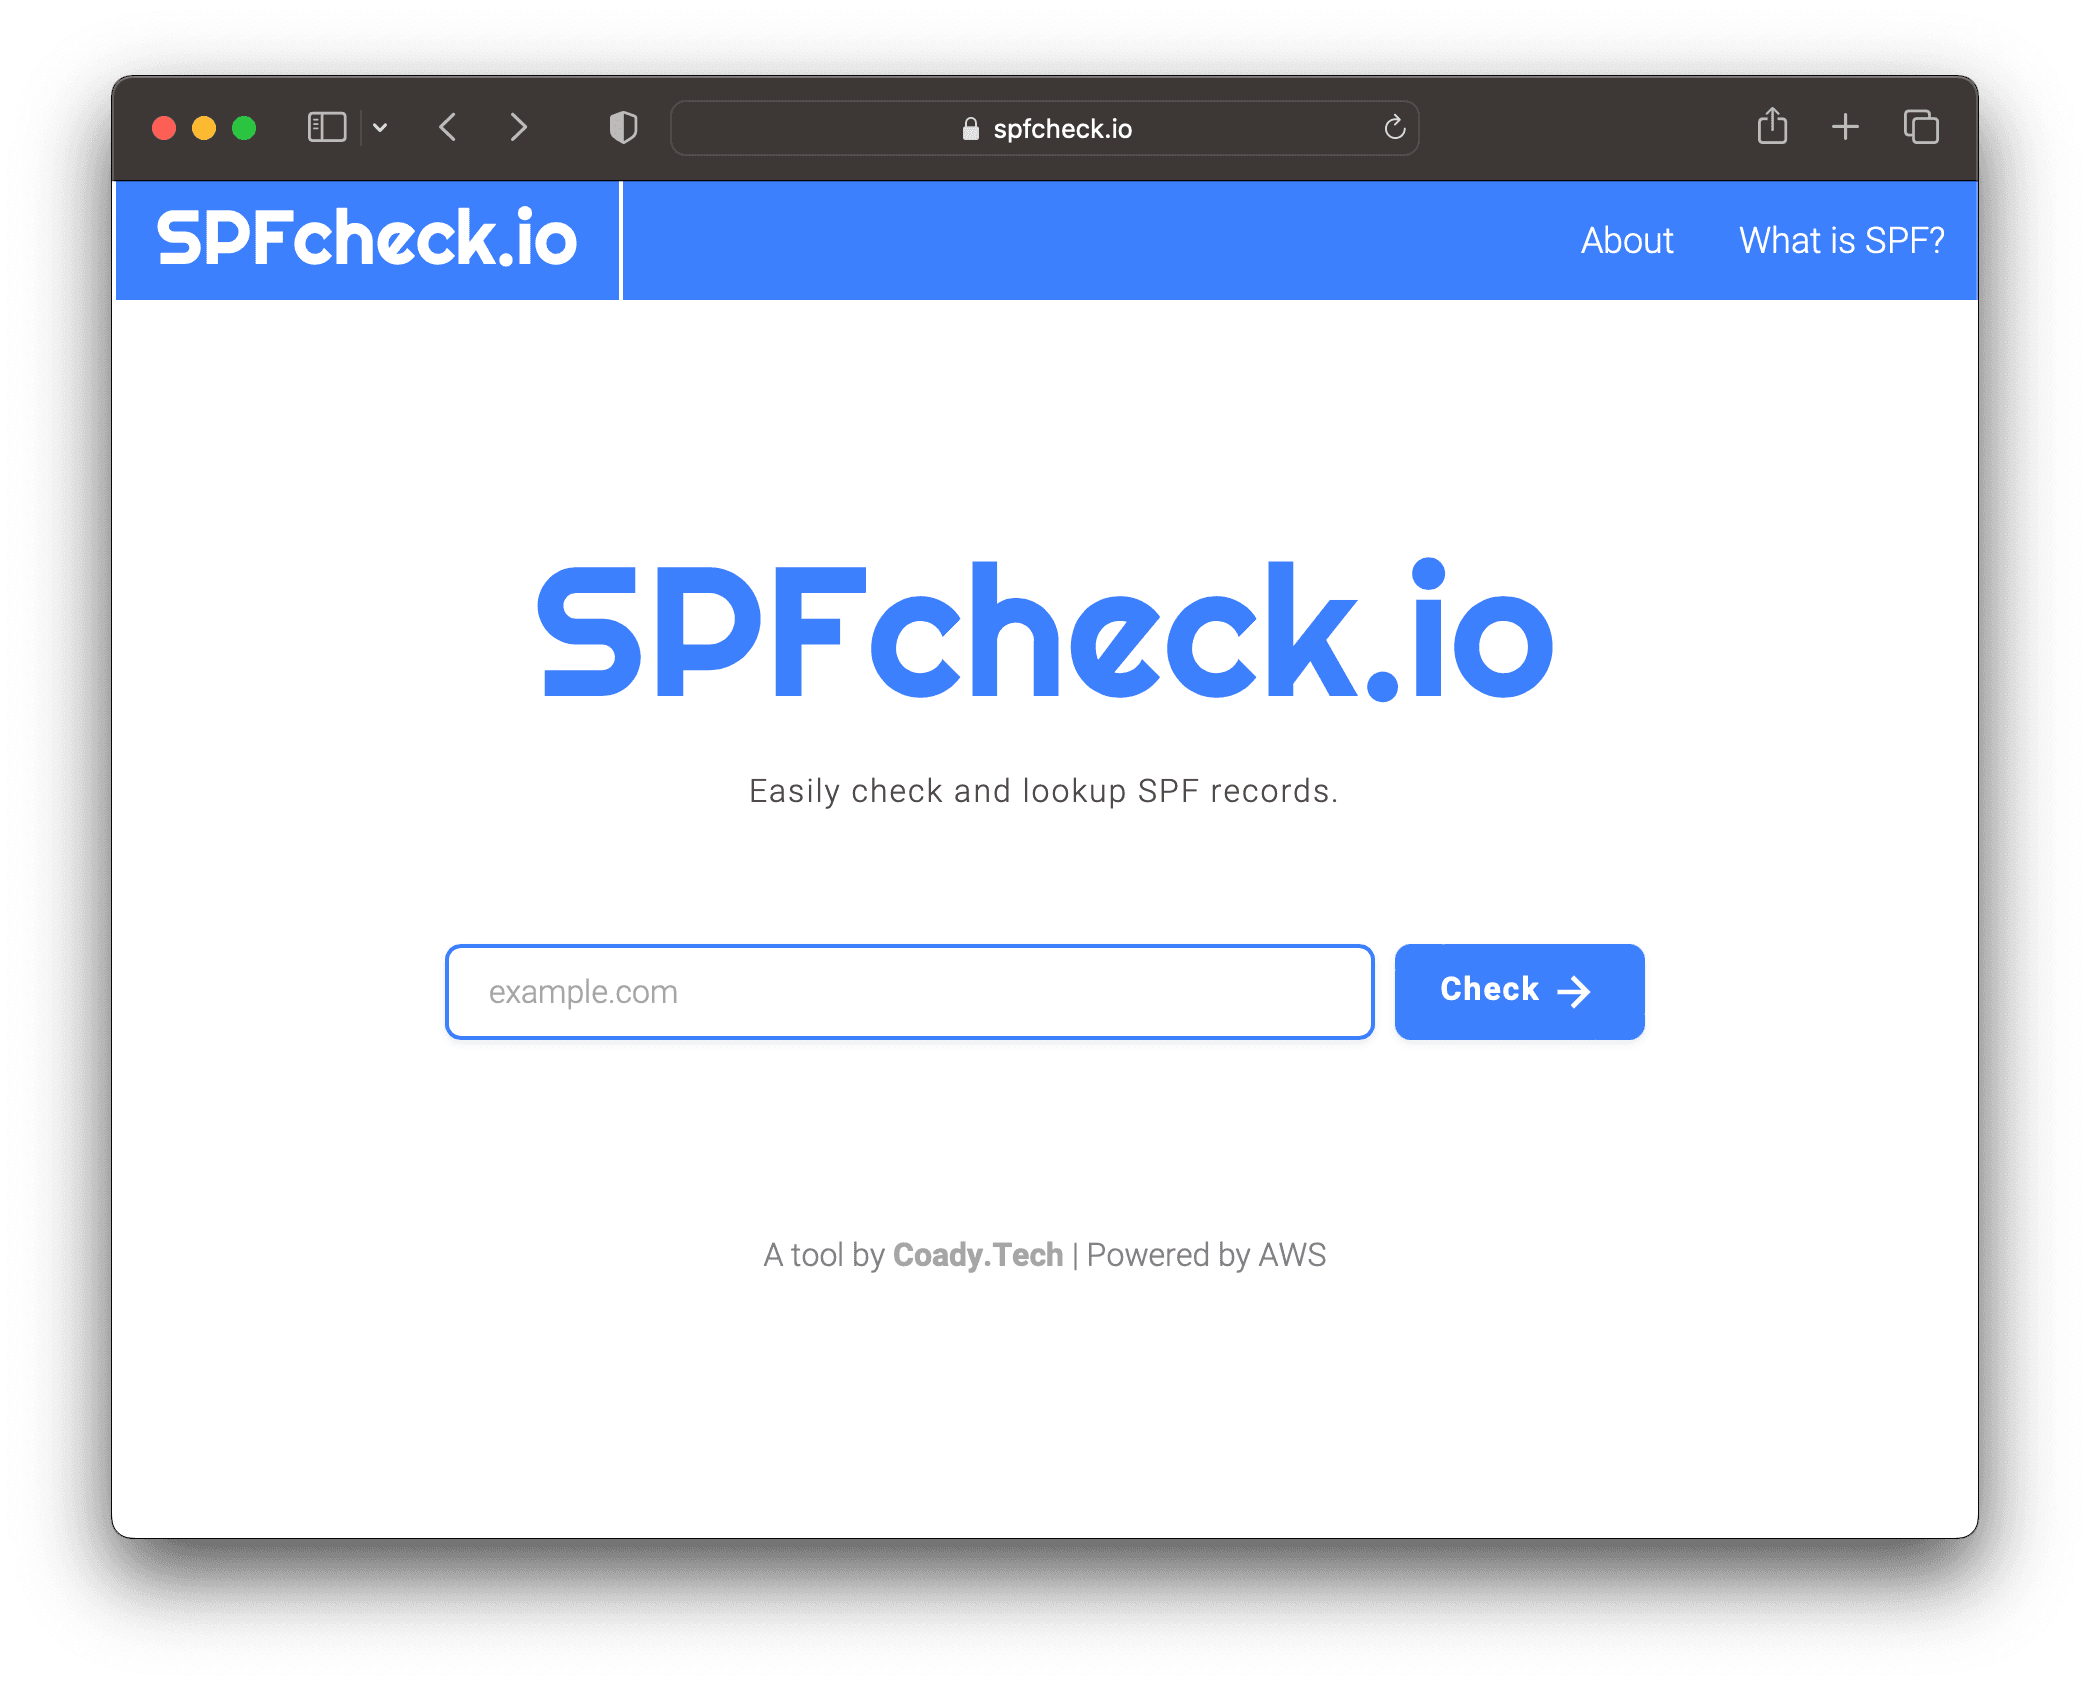2090x1686 pixels.
Task: Click the shield/privacy icon in browser toolbar
Action: coord(621,129)
